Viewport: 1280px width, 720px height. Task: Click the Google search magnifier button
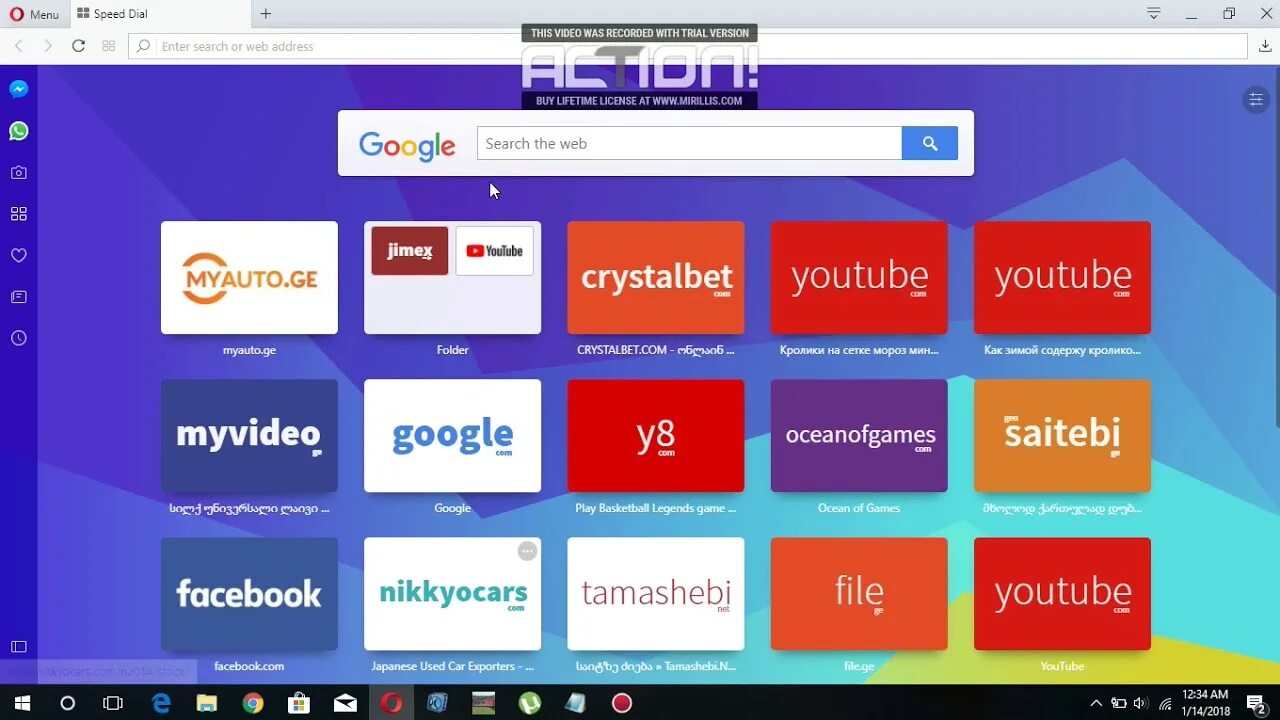click(930, 143)
